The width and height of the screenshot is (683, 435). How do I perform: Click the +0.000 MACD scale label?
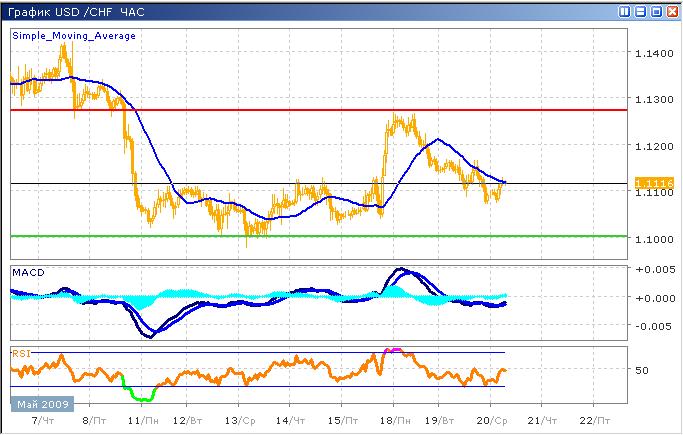click(656, 298)
